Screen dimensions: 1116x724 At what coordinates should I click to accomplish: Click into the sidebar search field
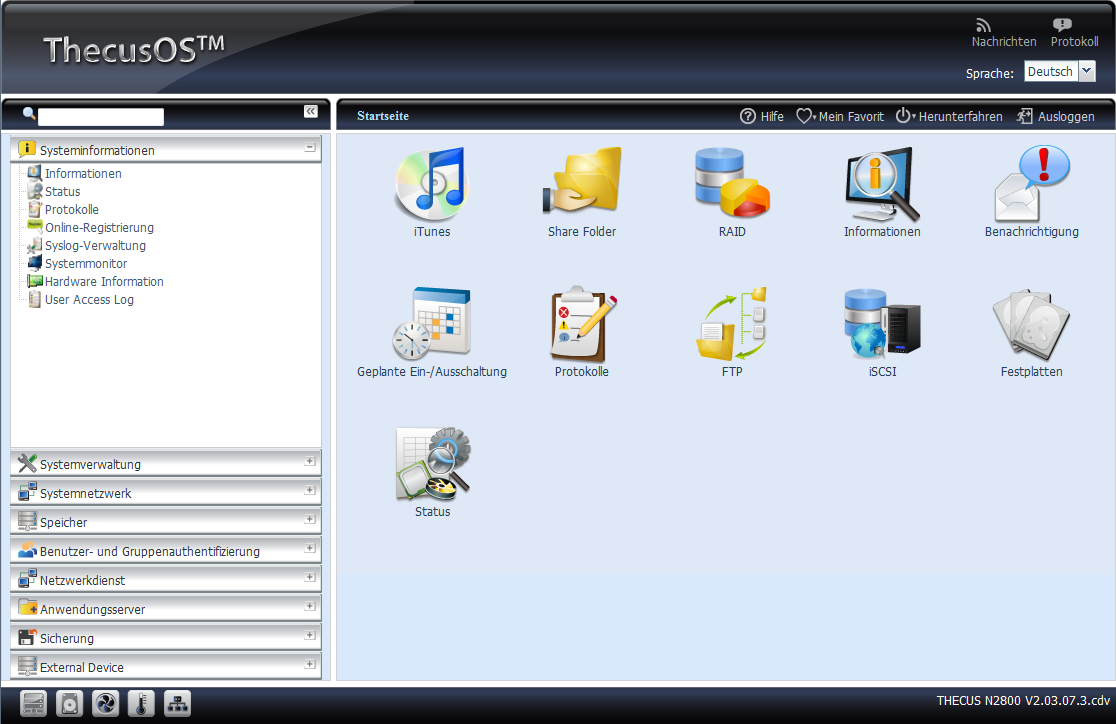tap(100, 117)
